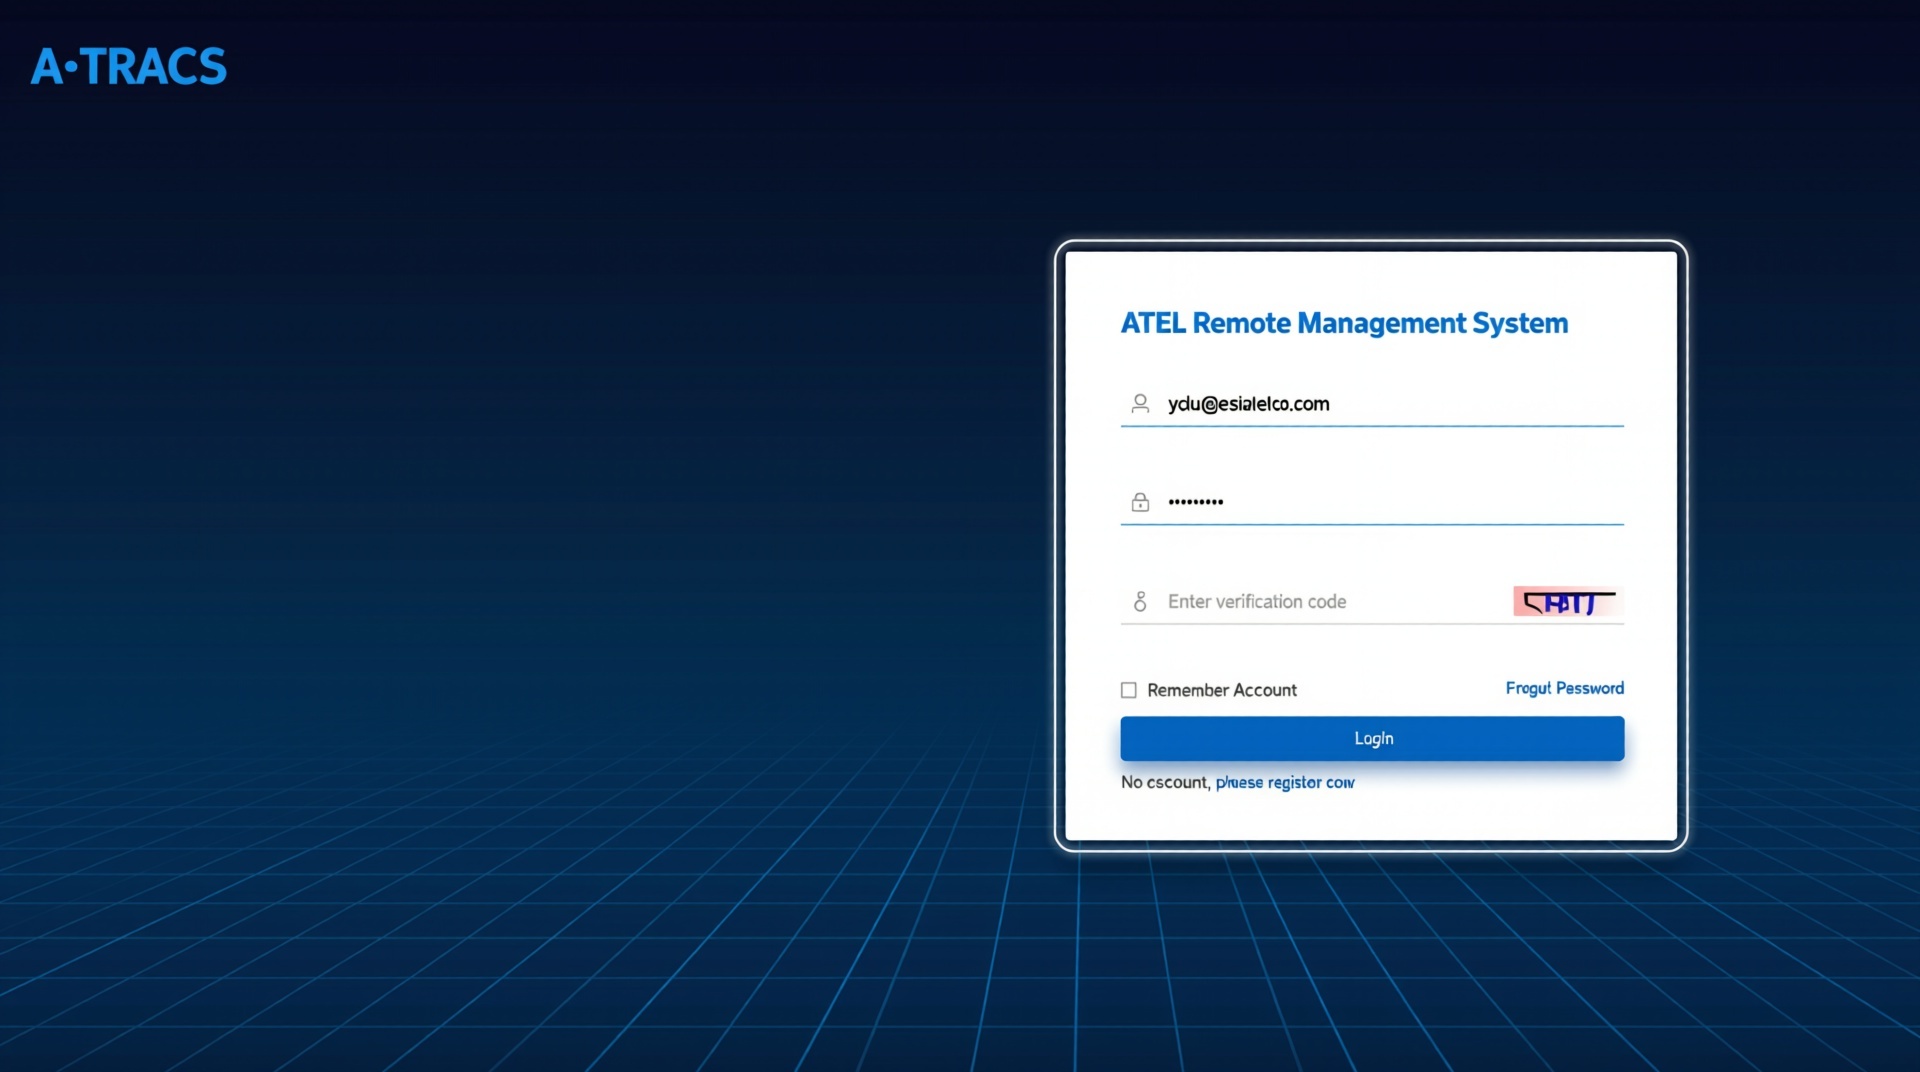The image size is (1920, 1072).
Task: Open the Forgot Password link
Action: 1565,688
